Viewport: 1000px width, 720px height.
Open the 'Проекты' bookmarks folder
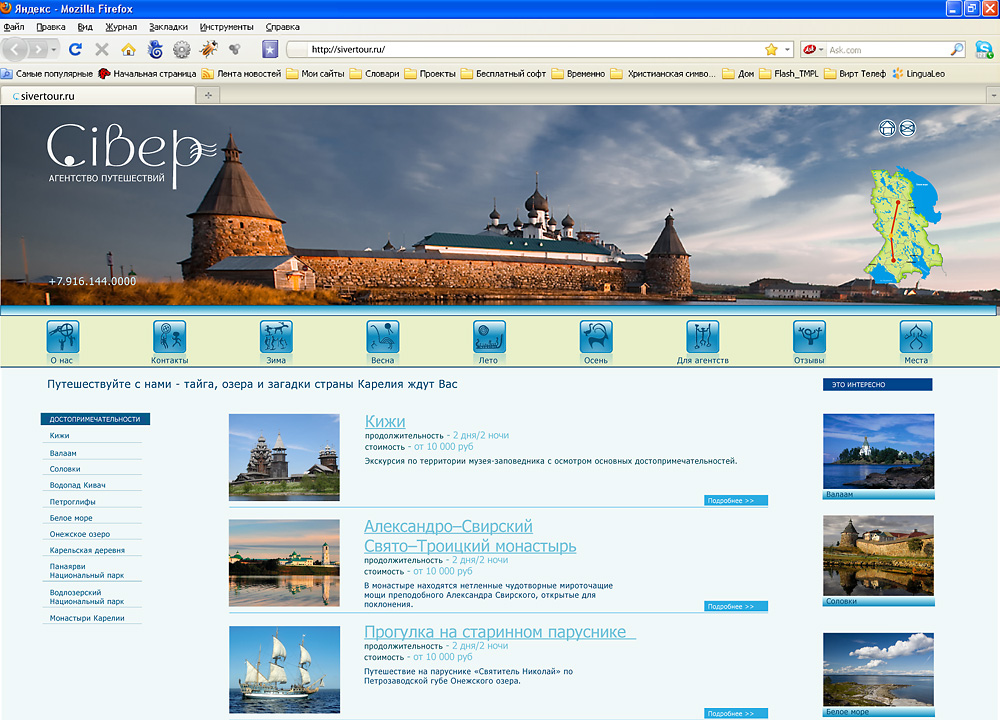pyautogui.click(x=430, y=74)
